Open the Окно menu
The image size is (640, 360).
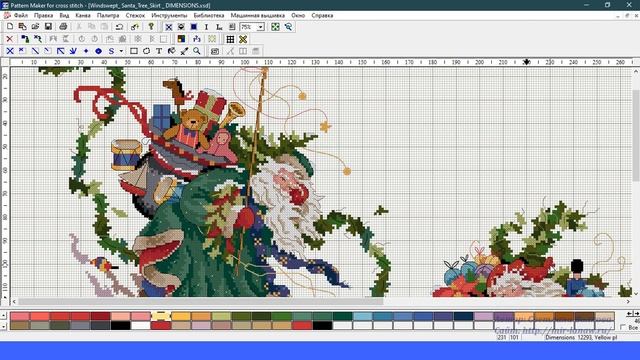coord(298,15)
